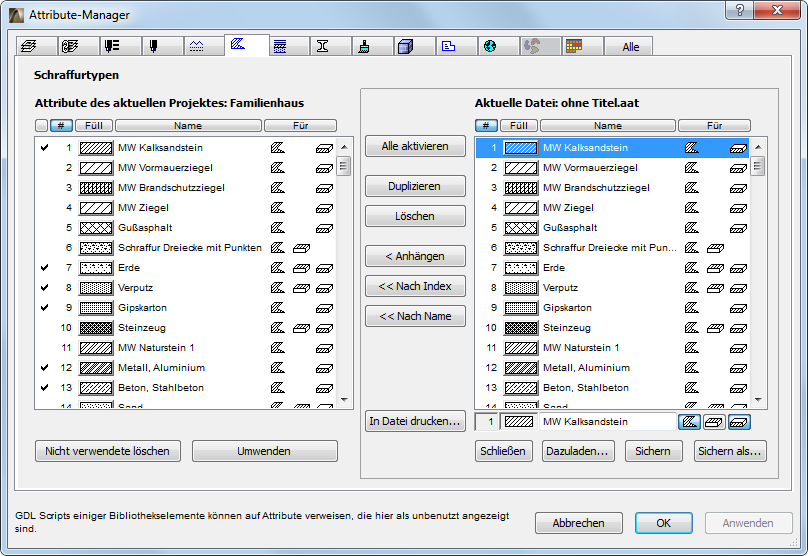Click drafting fill icon of MW Ziegel, file list
This screenshot has width=808, height=556.
[x=692, y=208]
